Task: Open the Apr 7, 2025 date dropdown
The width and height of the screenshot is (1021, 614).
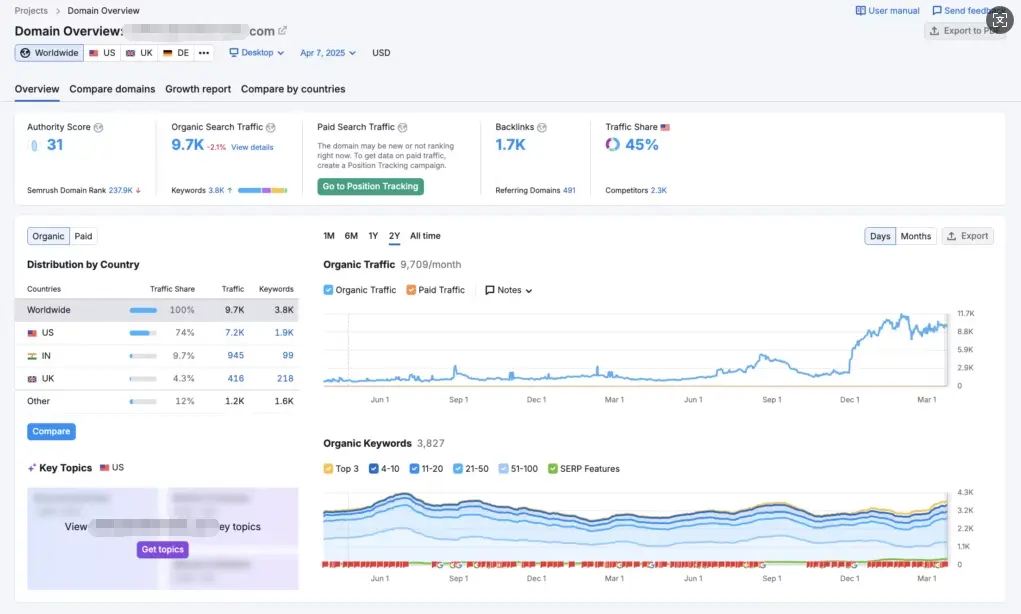Action: pyautogui.click(x=327, y=53)
